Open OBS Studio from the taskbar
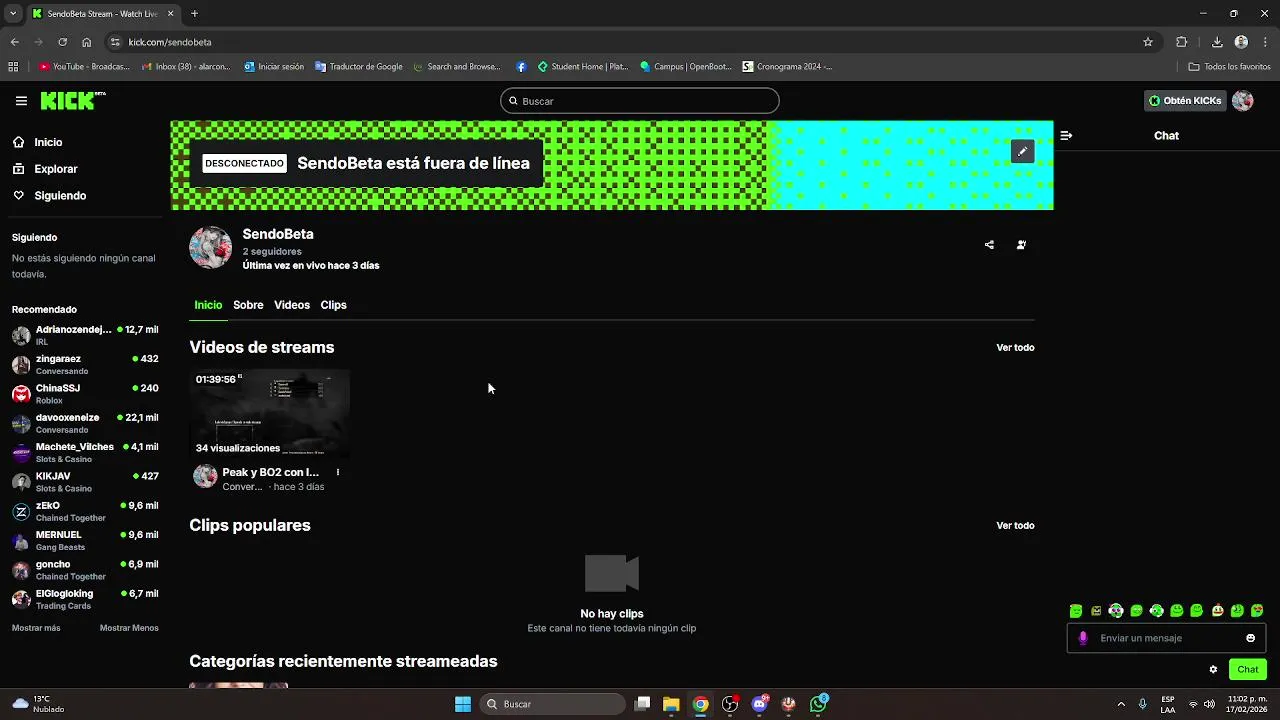Image resolution: width=1280 pixels, height=720 pixels. tap(730, 704)
